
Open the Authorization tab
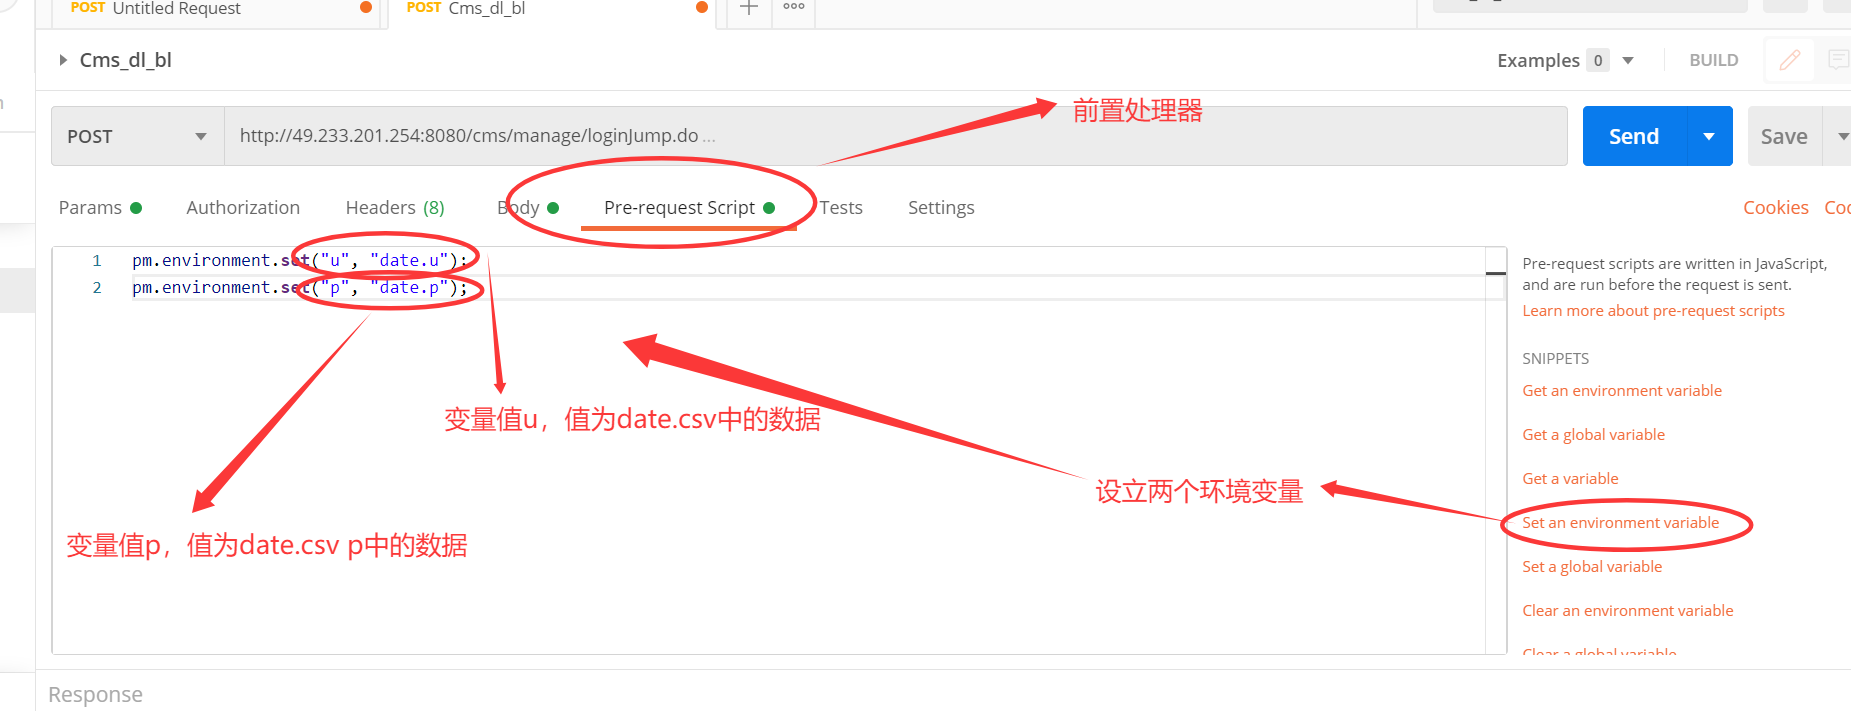(243, 208)
